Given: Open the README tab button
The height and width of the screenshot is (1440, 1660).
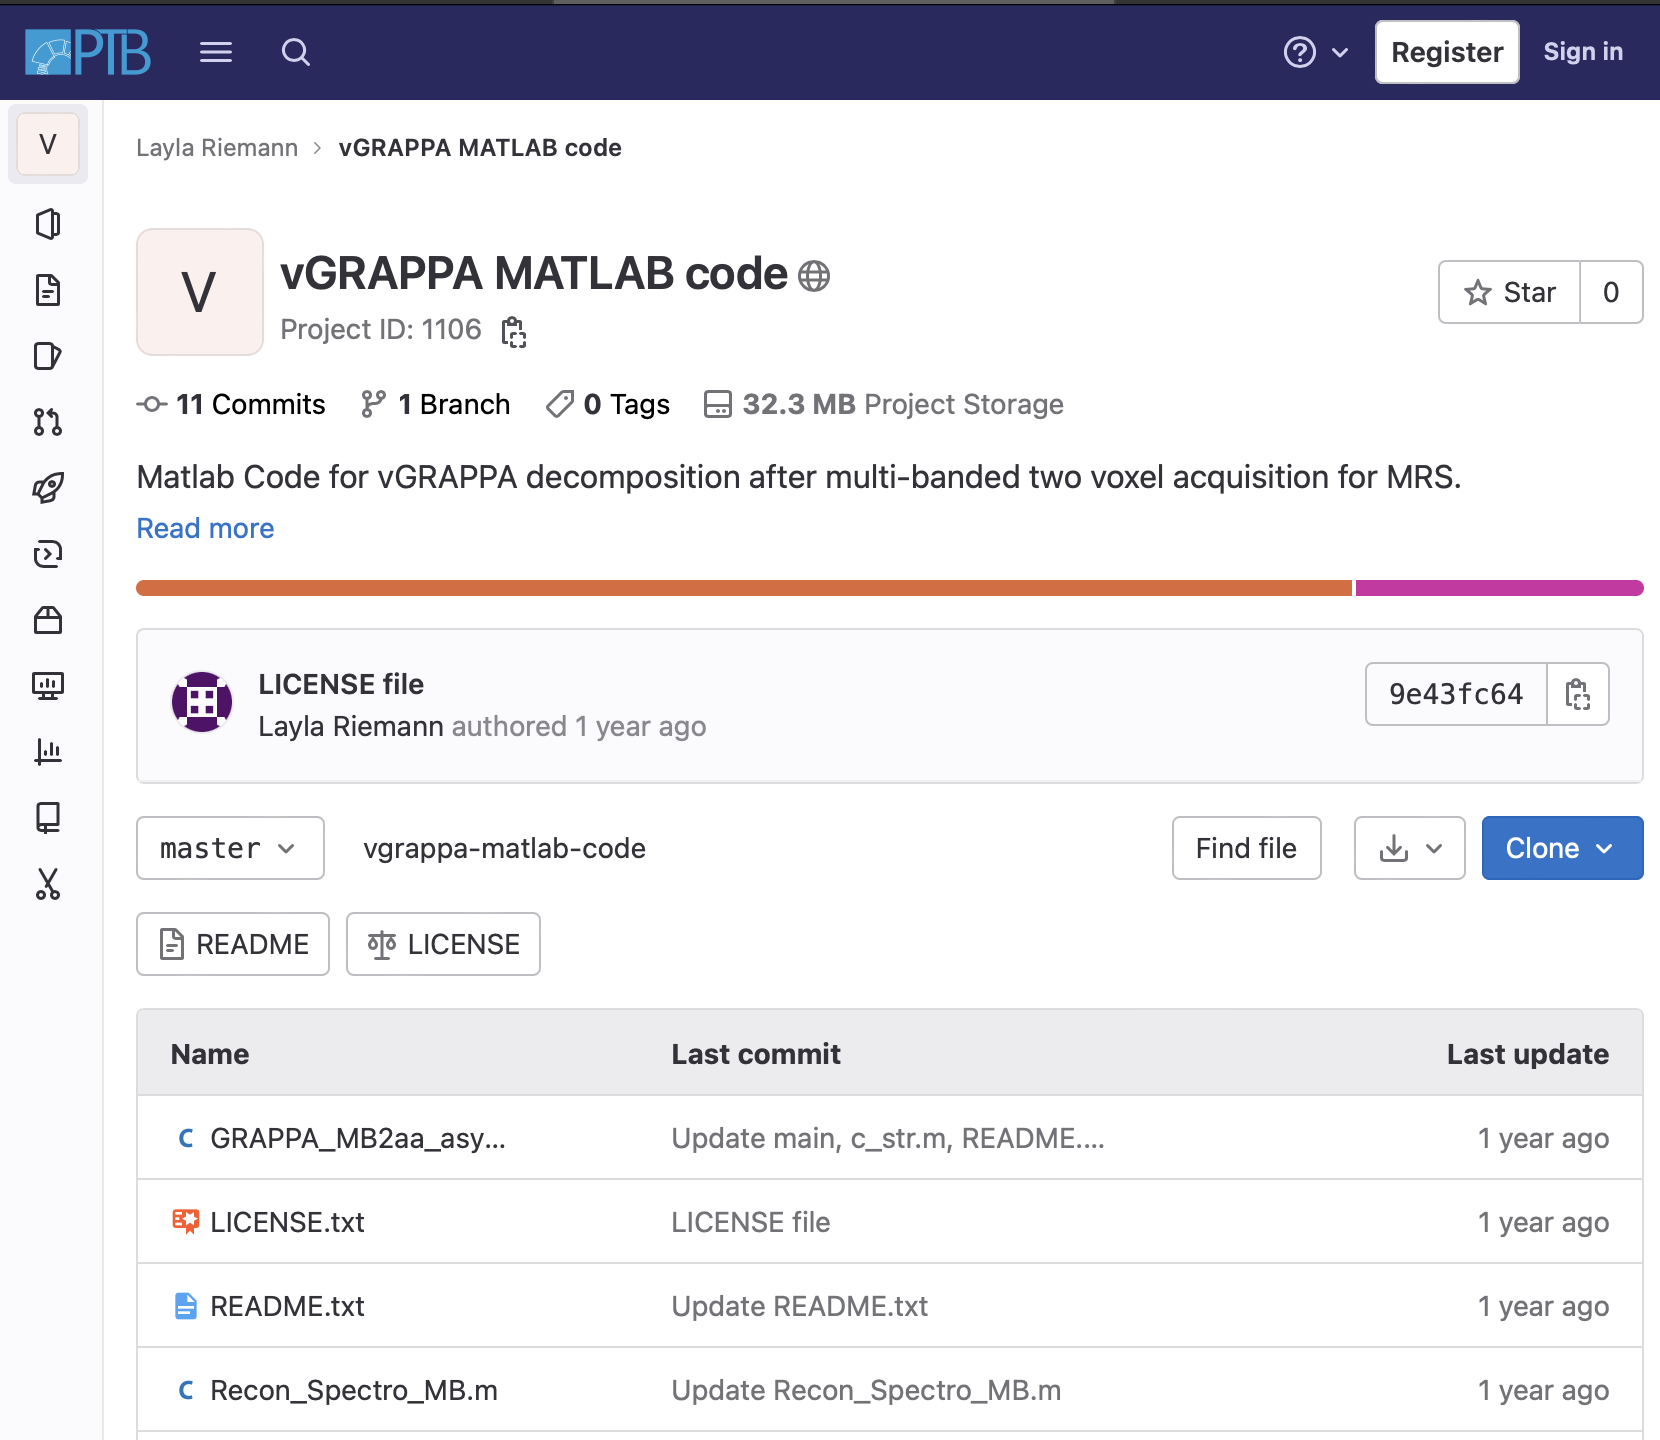Looking at the screenshot, I should tap(233, 944).
